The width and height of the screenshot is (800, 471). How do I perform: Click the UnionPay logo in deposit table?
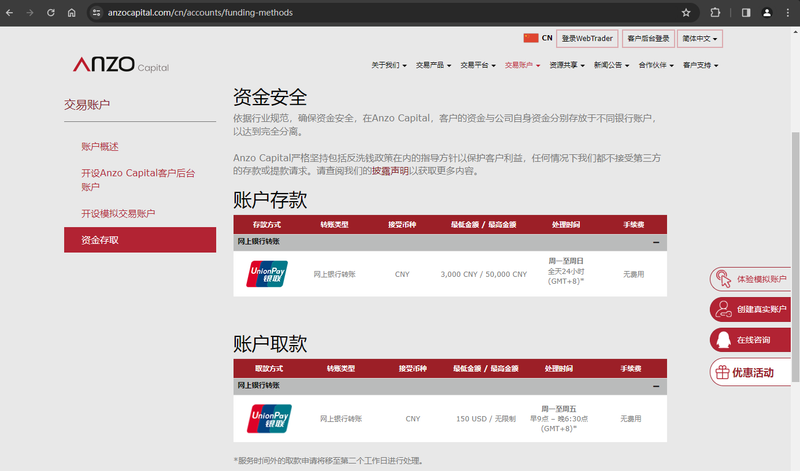point(267,274)
